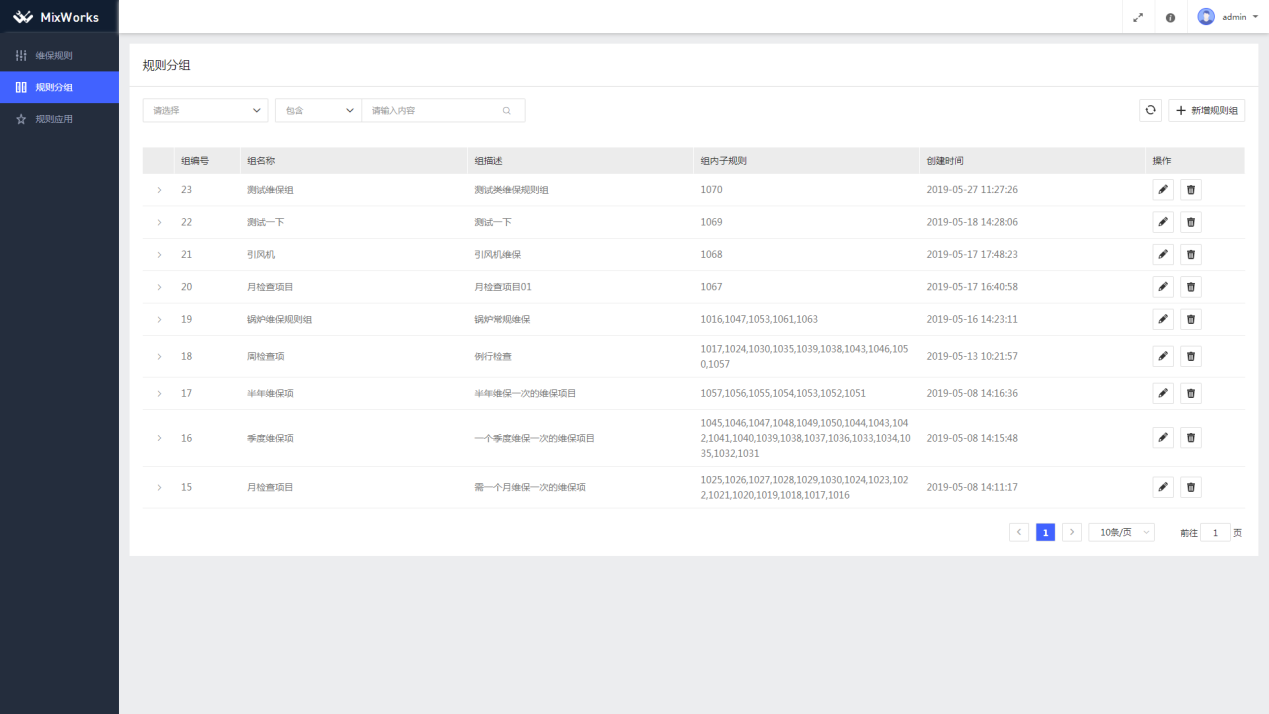Expand the row for group 17
Image resolution: width=1269 pixels, height=714 pixels.
(x=159, y=394)
